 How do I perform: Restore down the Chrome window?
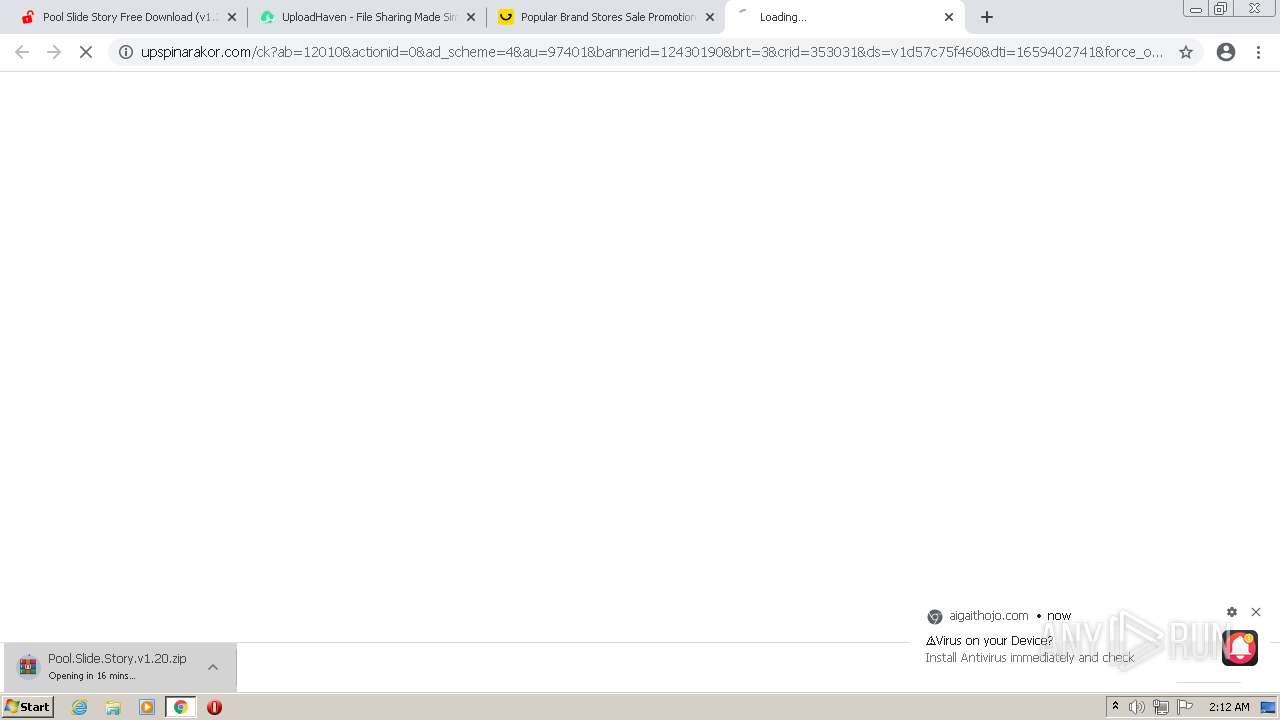click(x=1221, y=9)
